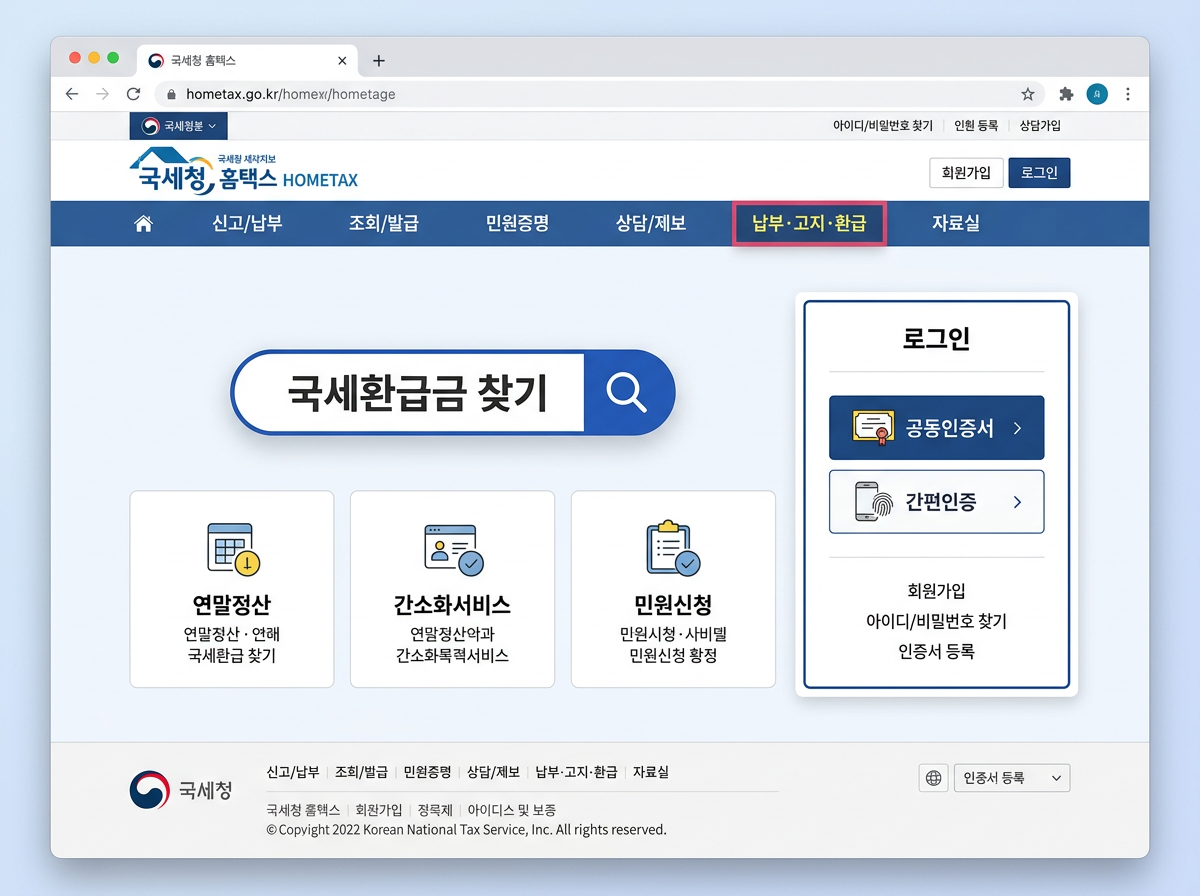Click the 연말정산 card title
The width and height of the screenshot is (1200, 896).
[x=232, y=605]
